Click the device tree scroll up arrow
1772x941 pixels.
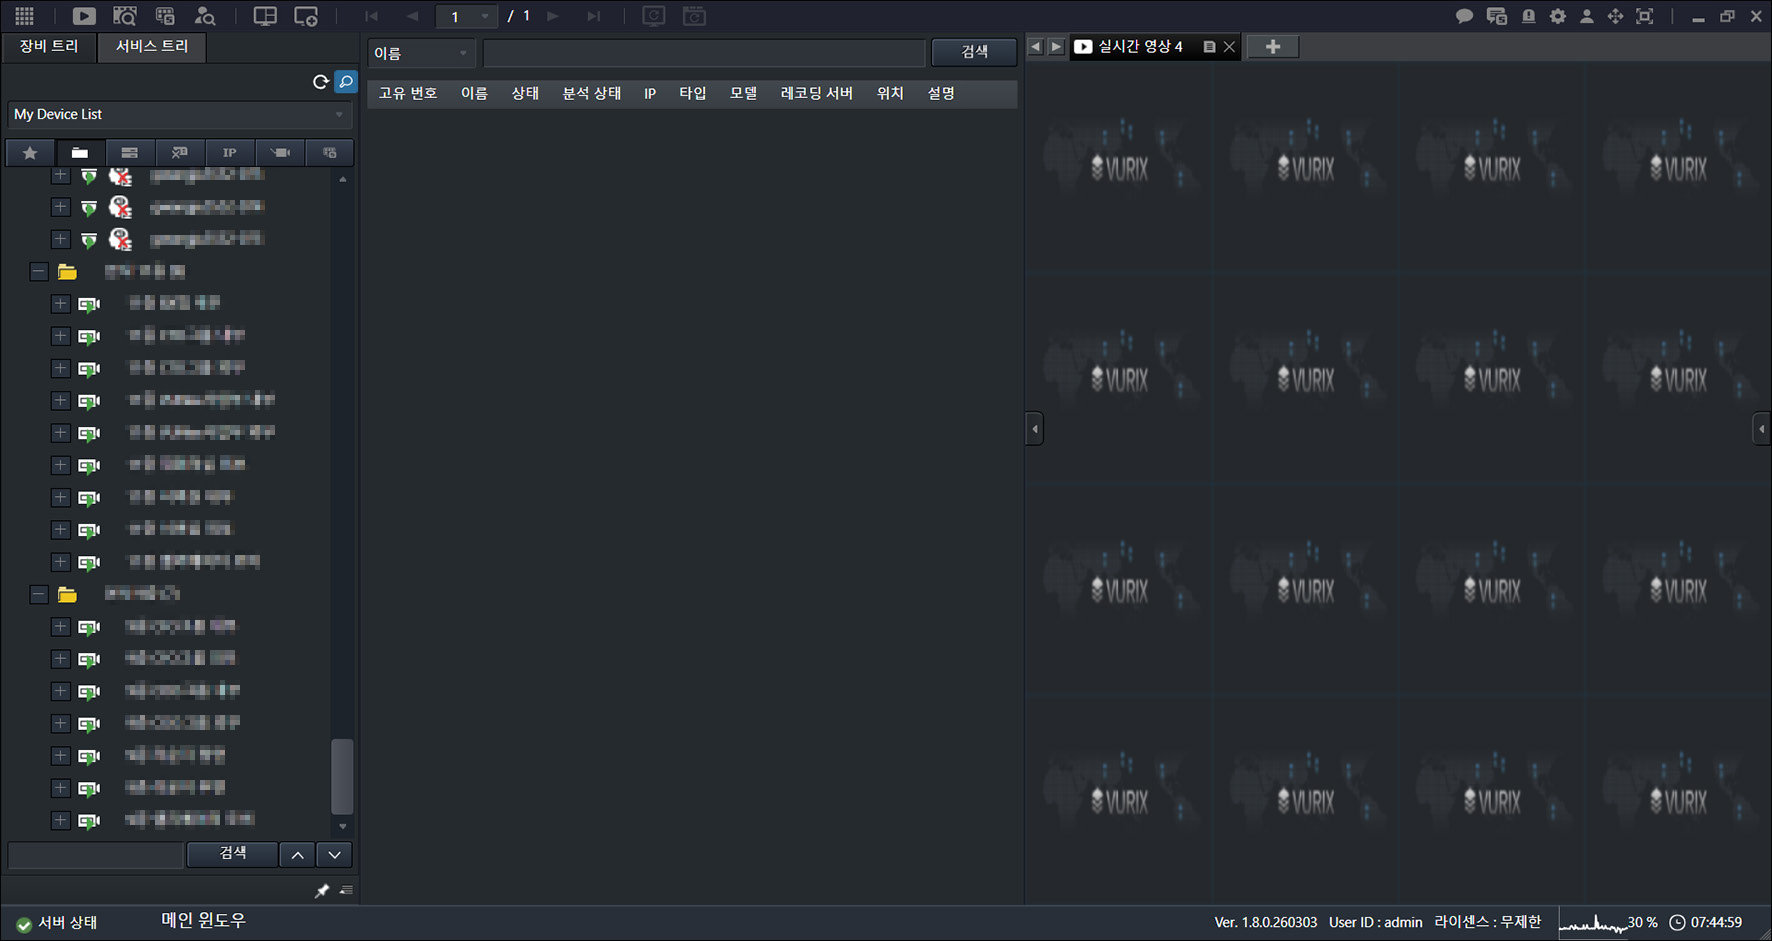tap(343, 180)
